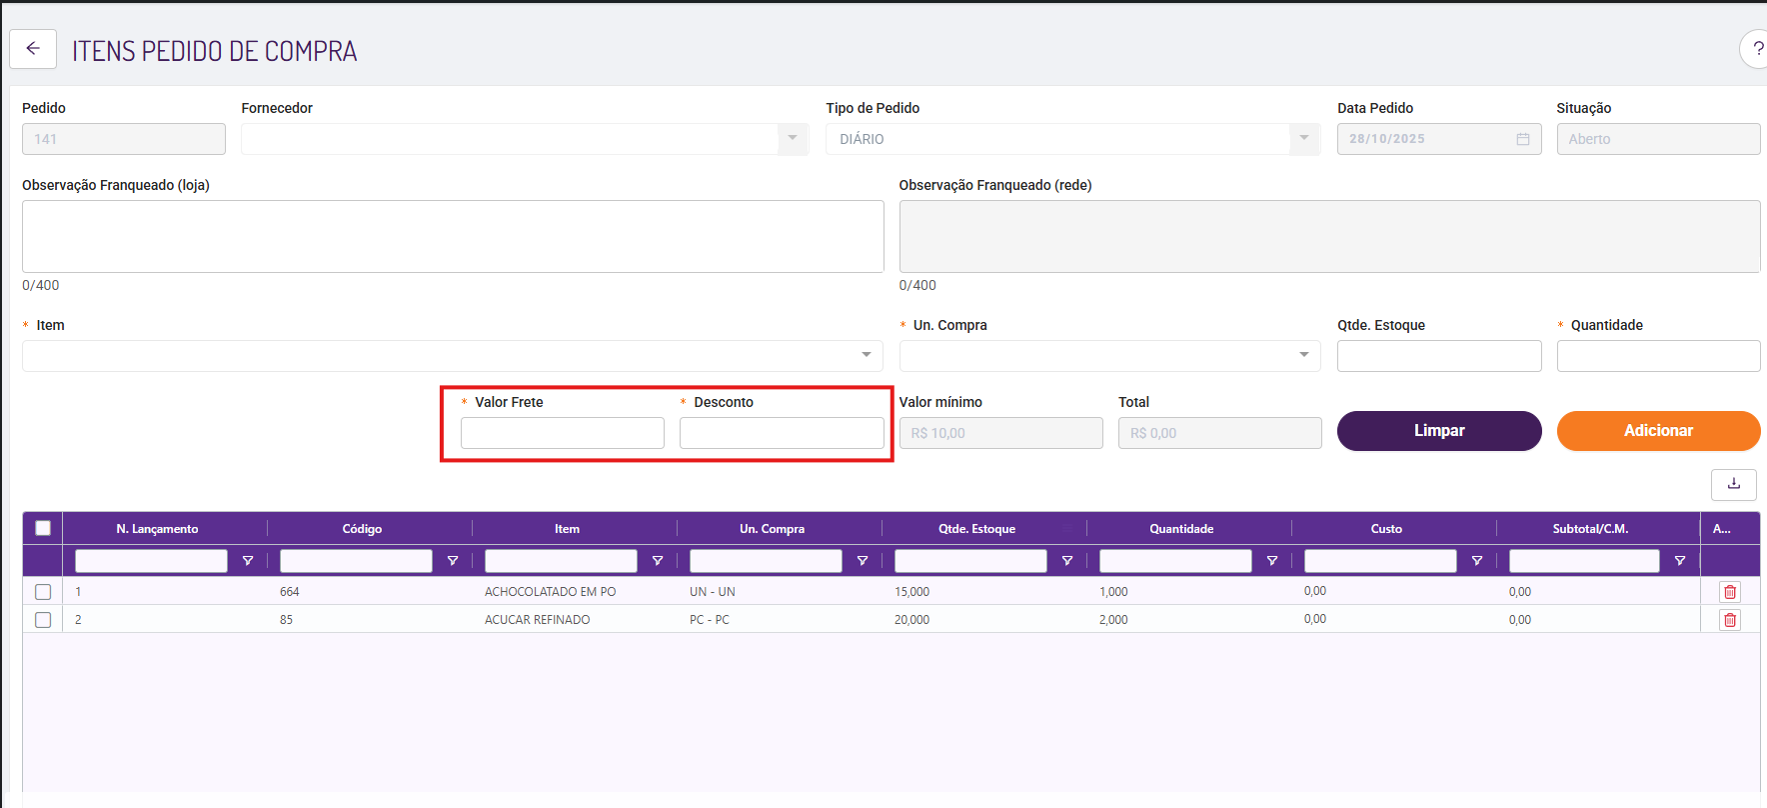The width and height of the screenshot is (1767, 808).
Task: Open the filter icon for Código column
Action: click(x=453, y=561)
